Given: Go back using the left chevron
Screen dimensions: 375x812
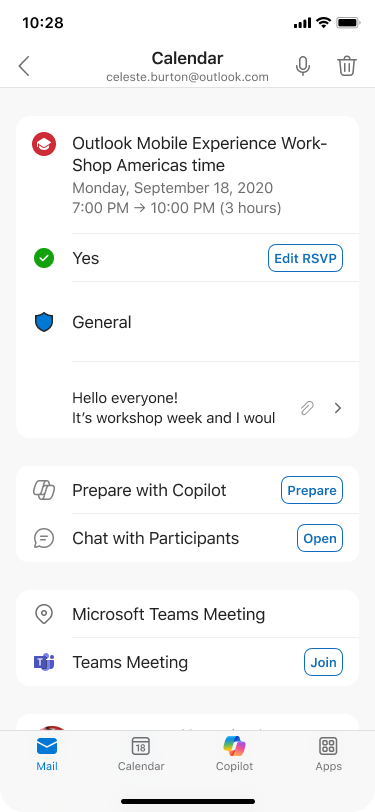Looking at the screenshot, I should (24, 66).
